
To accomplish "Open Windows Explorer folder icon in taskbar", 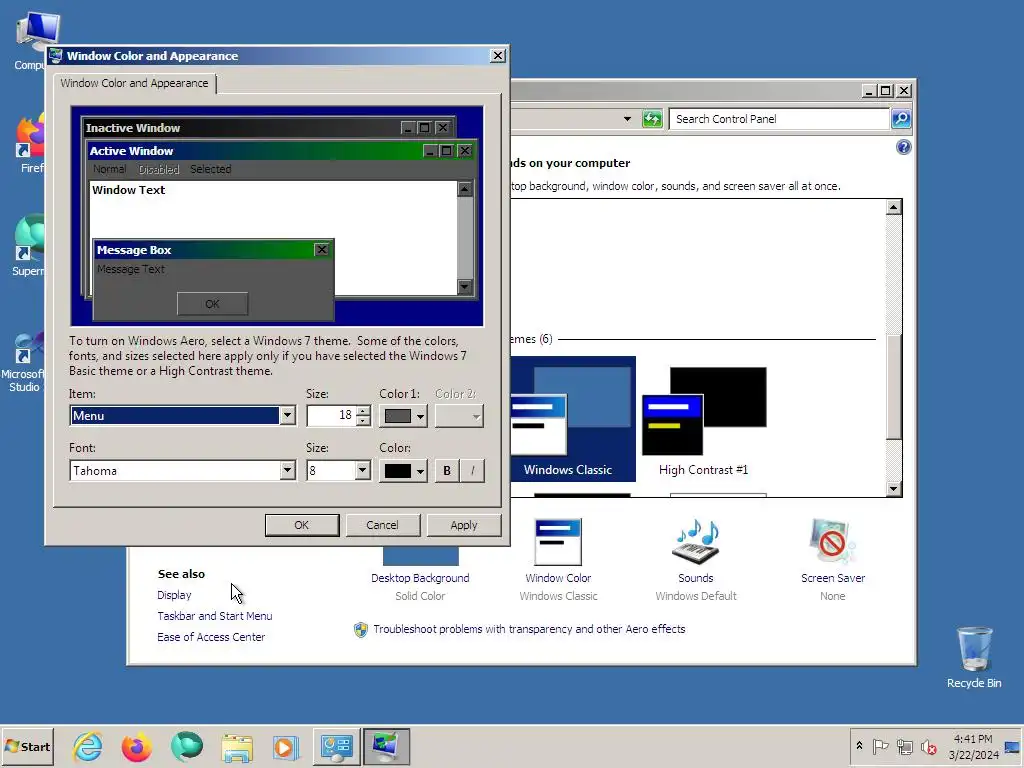I will pos(236,746).
